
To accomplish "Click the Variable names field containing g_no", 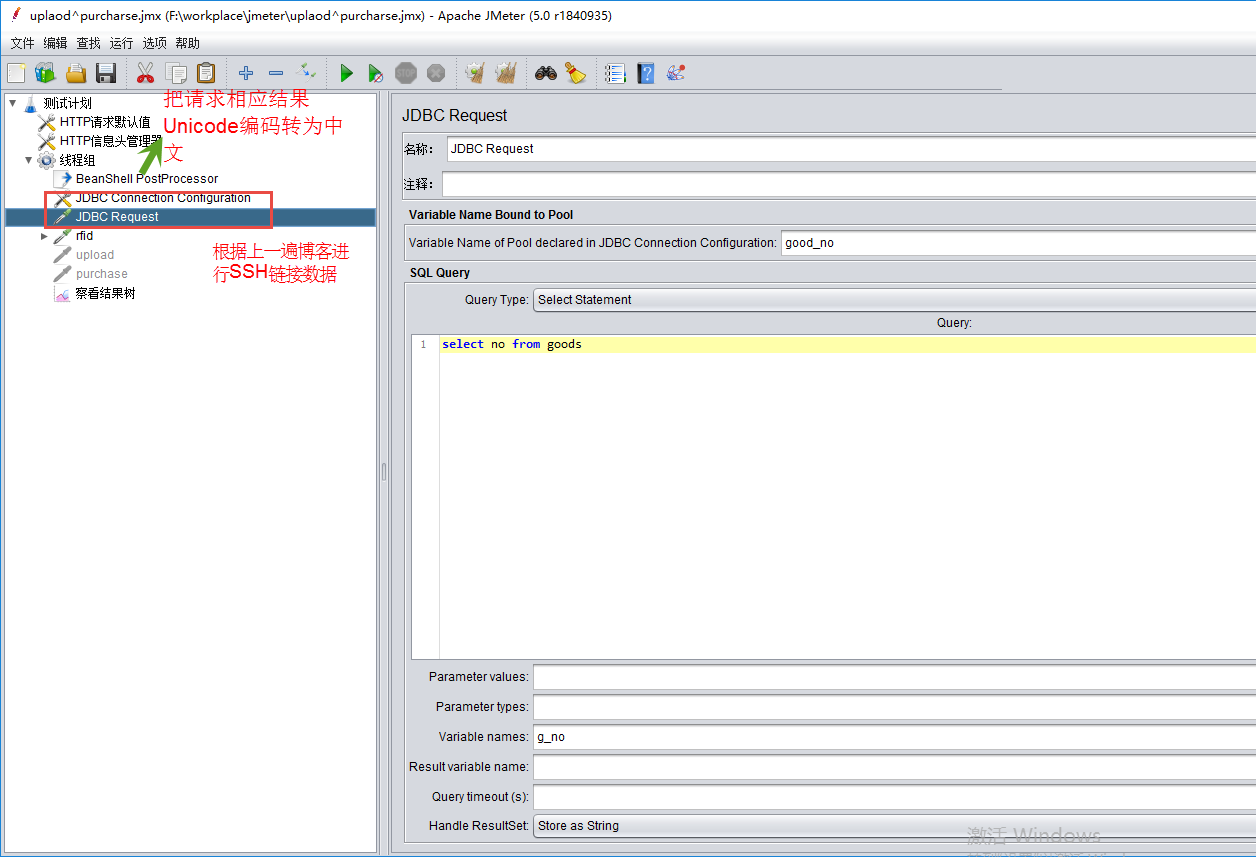I will click(x=894, y=737).
